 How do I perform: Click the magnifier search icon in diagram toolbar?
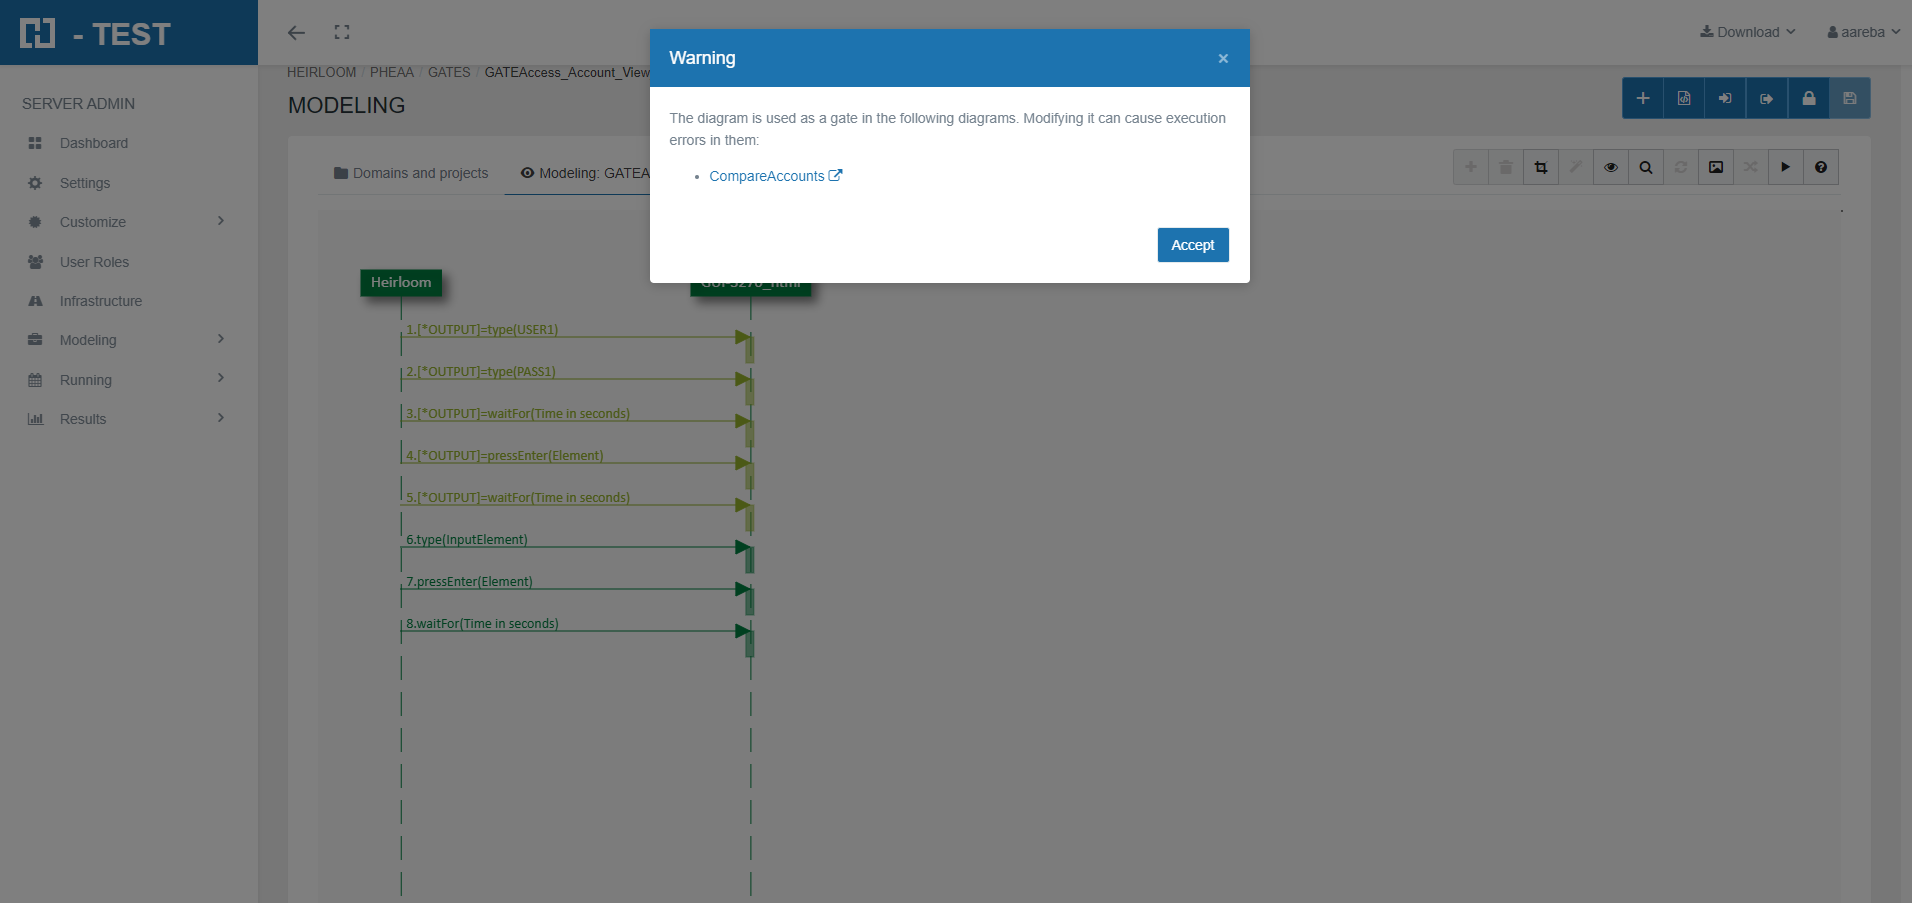(1645, 167)
